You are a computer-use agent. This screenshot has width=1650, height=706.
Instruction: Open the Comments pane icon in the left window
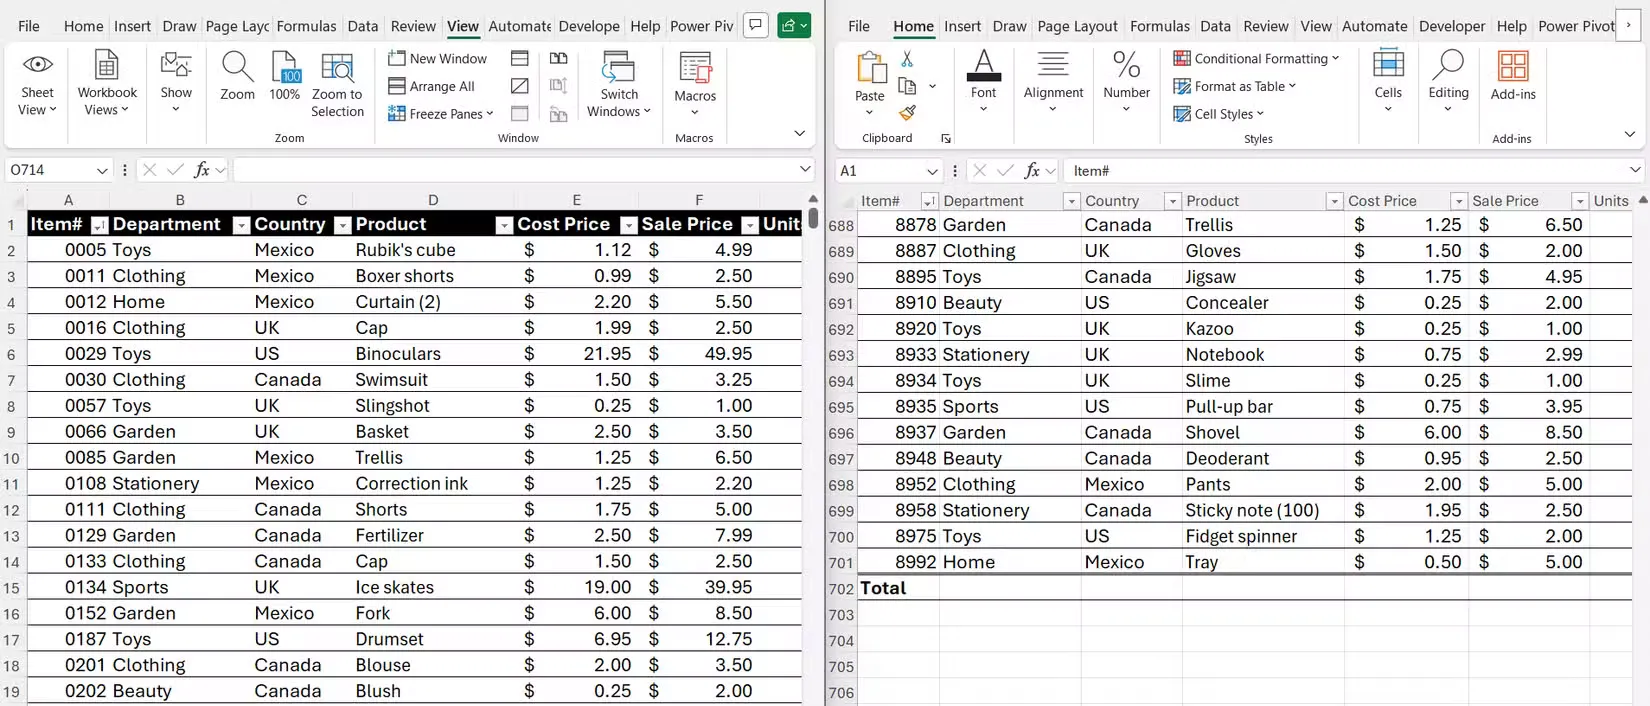(x=756, y=25)
